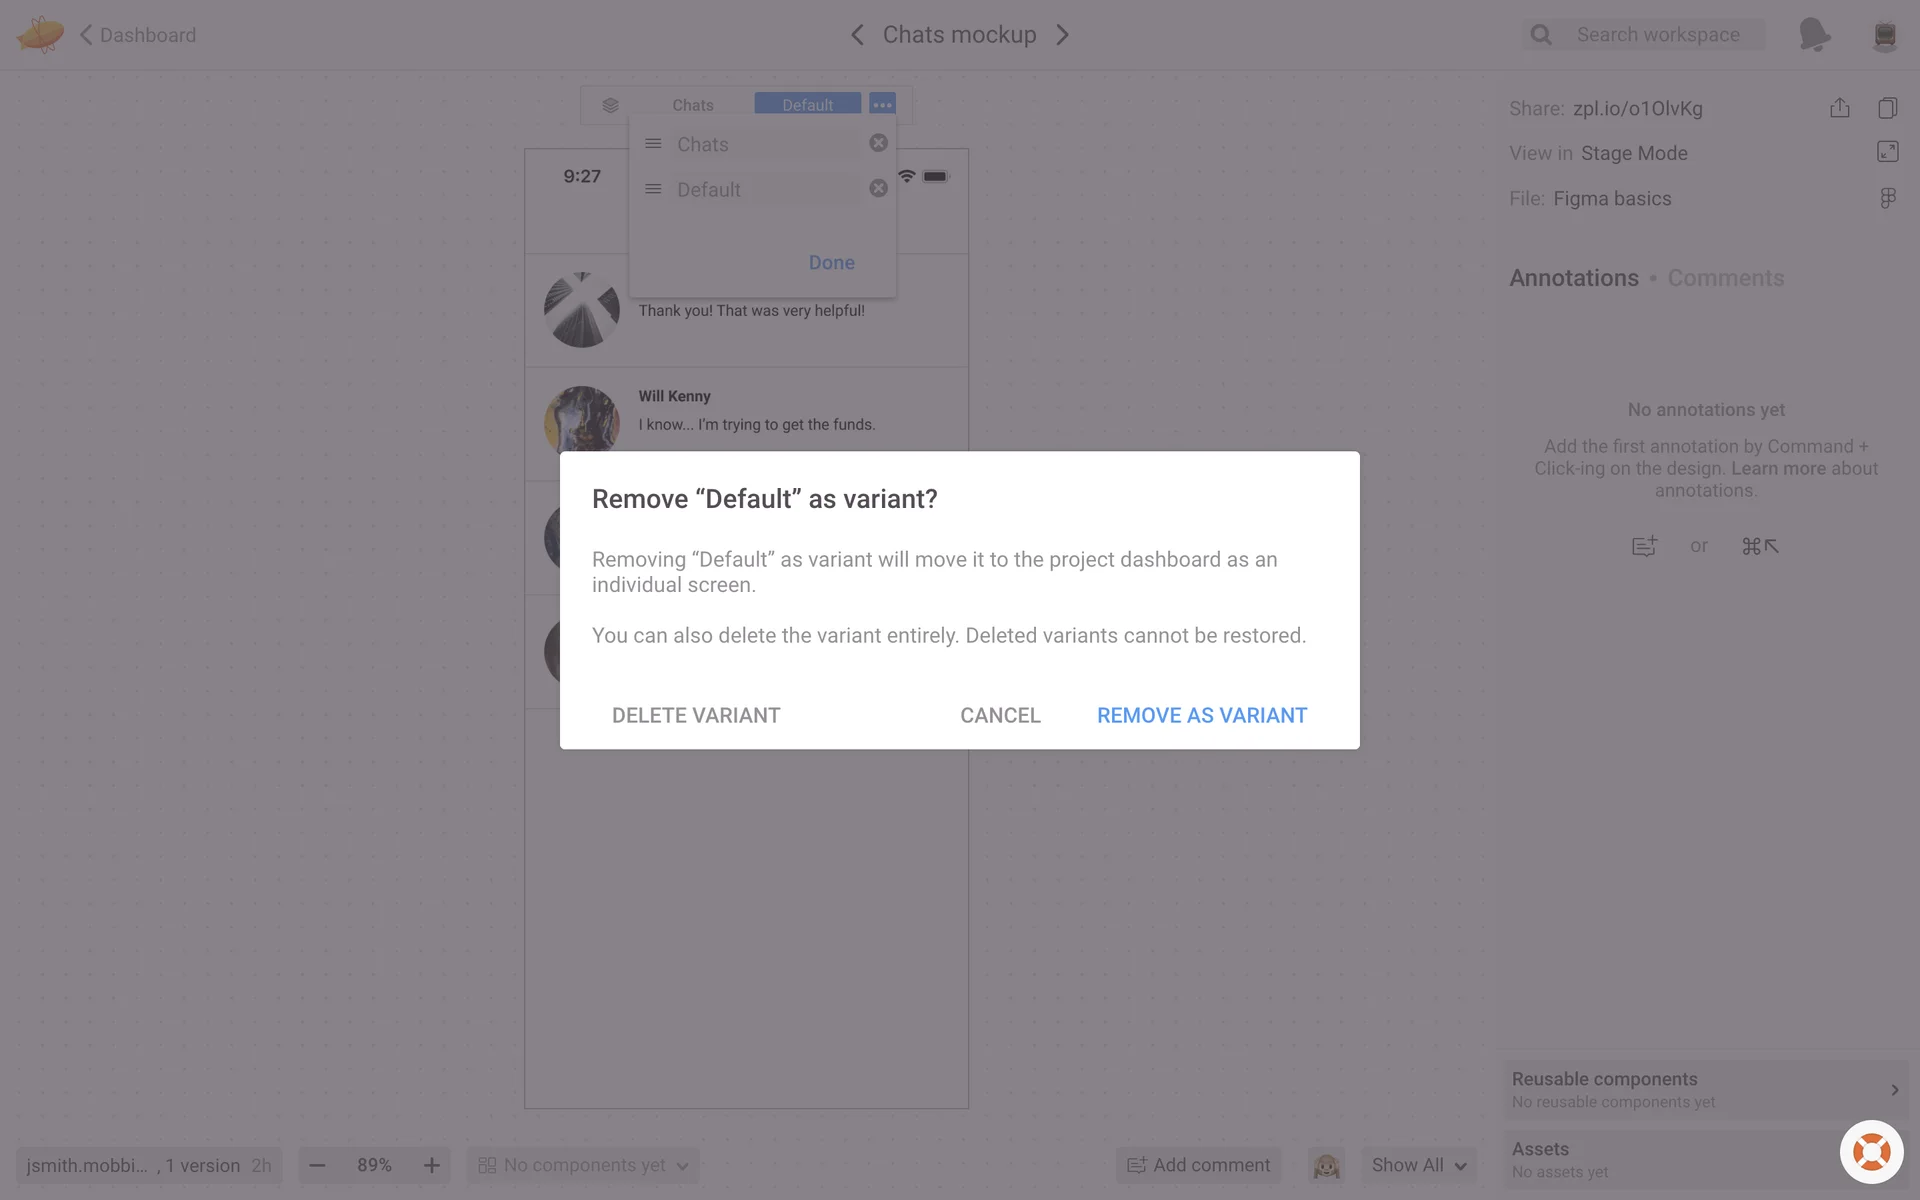The height and width of the screenshot is (1200, 1920).
Task: Select the Default variant tab
Action: tap(807, 105)
